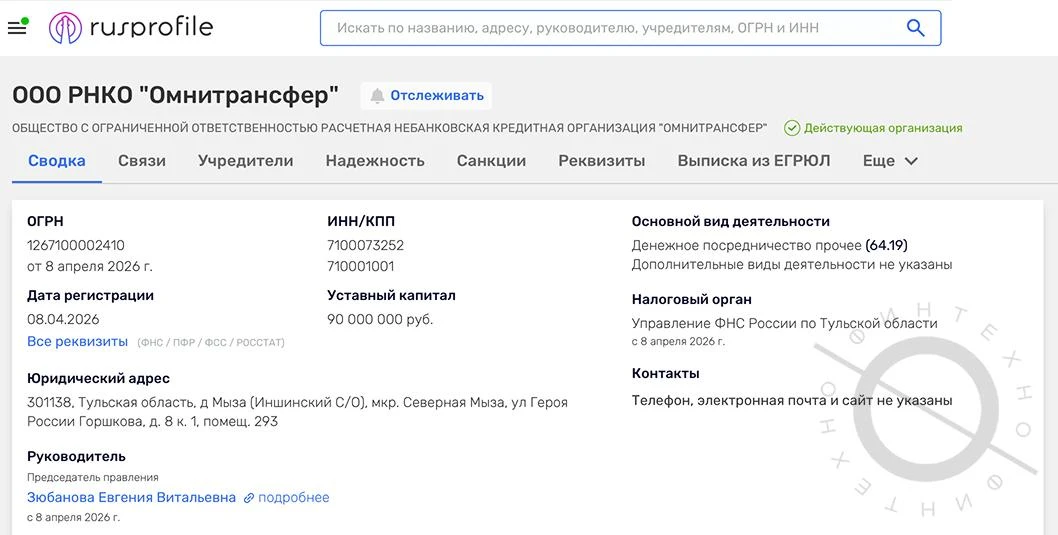This screenshot has height=535, width=1058.
Task: Open Зюбанова Евгения Витальевна profile link
Action: [x=132, y=498]
